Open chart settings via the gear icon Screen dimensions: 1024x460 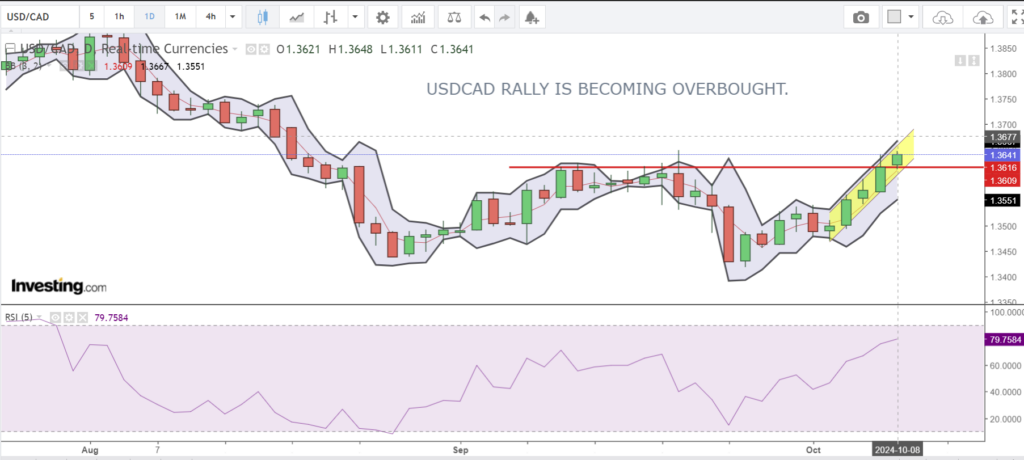point(381,17)
